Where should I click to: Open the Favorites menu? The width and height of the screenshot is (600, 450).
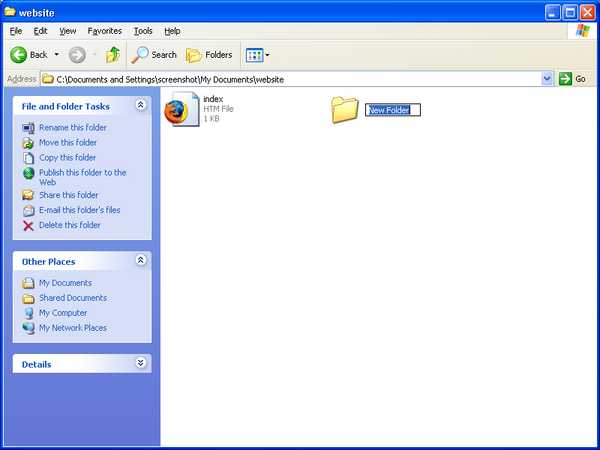click(x=104, y=31)
